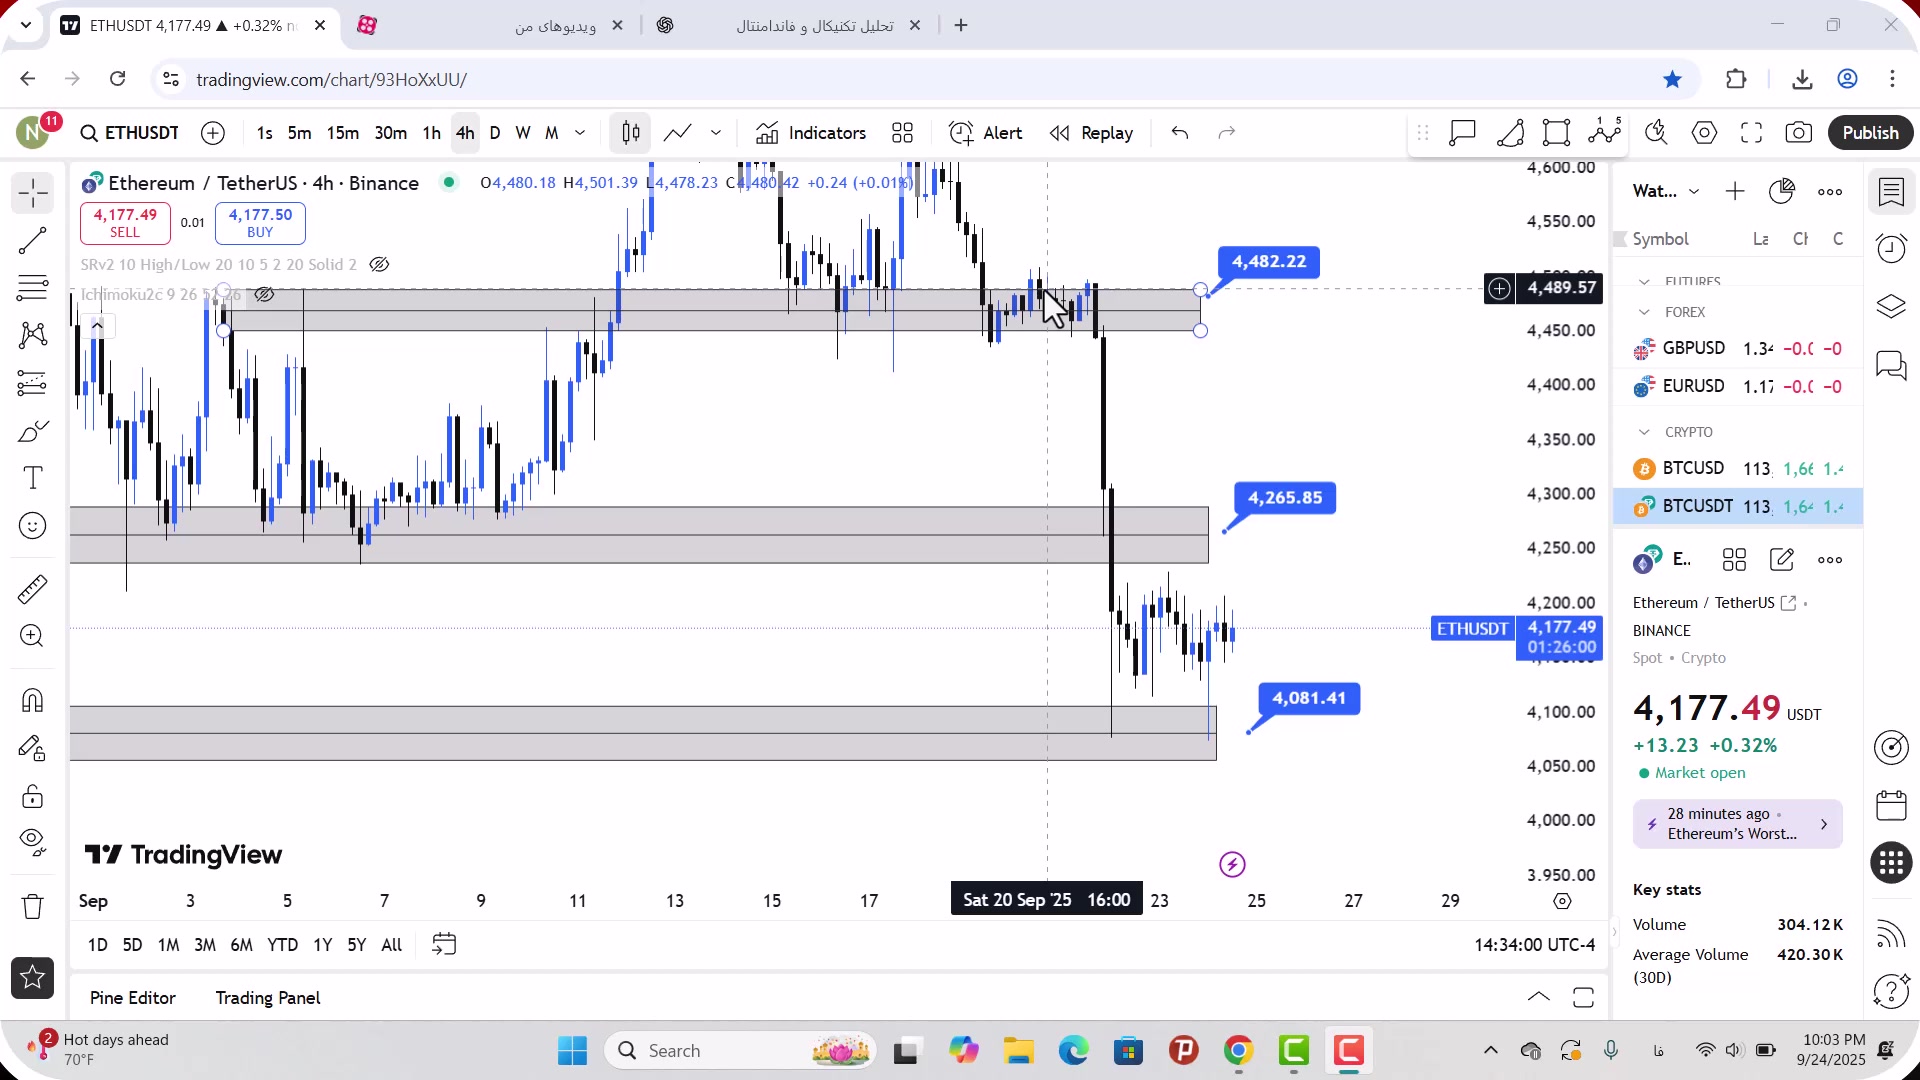Click Windows Start button
The width and height of the screenshot is (1920, 1080).
(572, 1051)
